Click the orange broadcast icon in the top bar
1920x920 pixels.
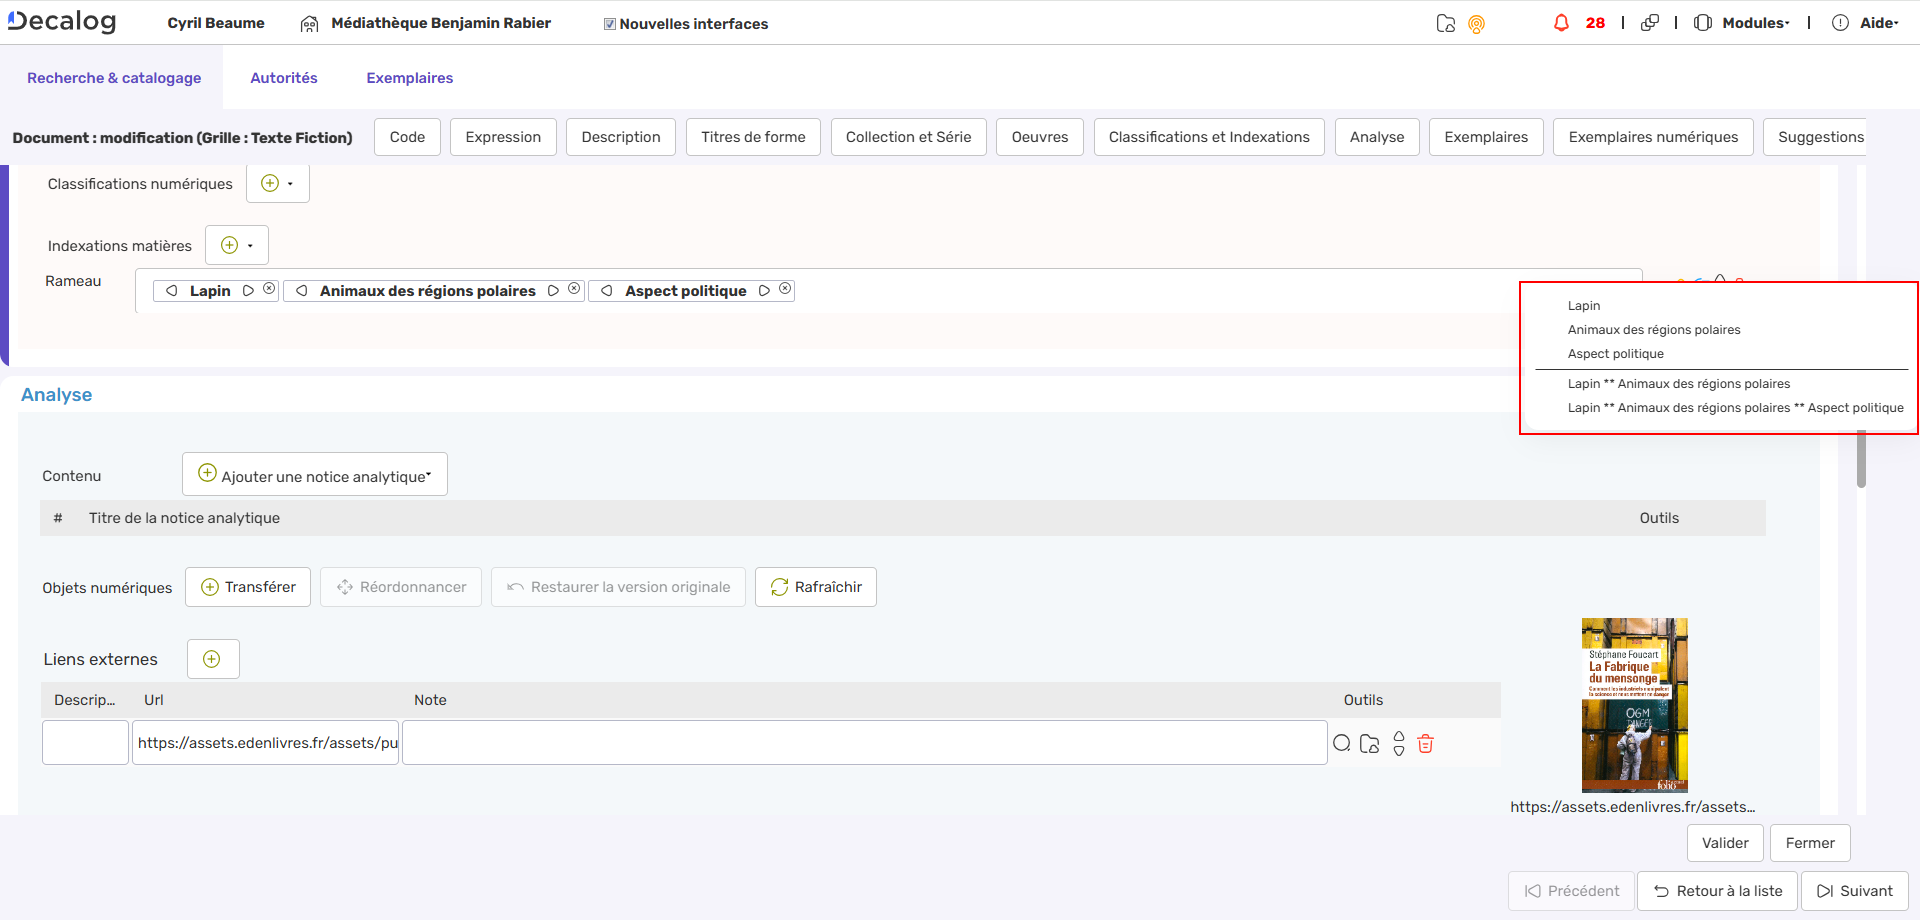click(x=1478, y=25)
